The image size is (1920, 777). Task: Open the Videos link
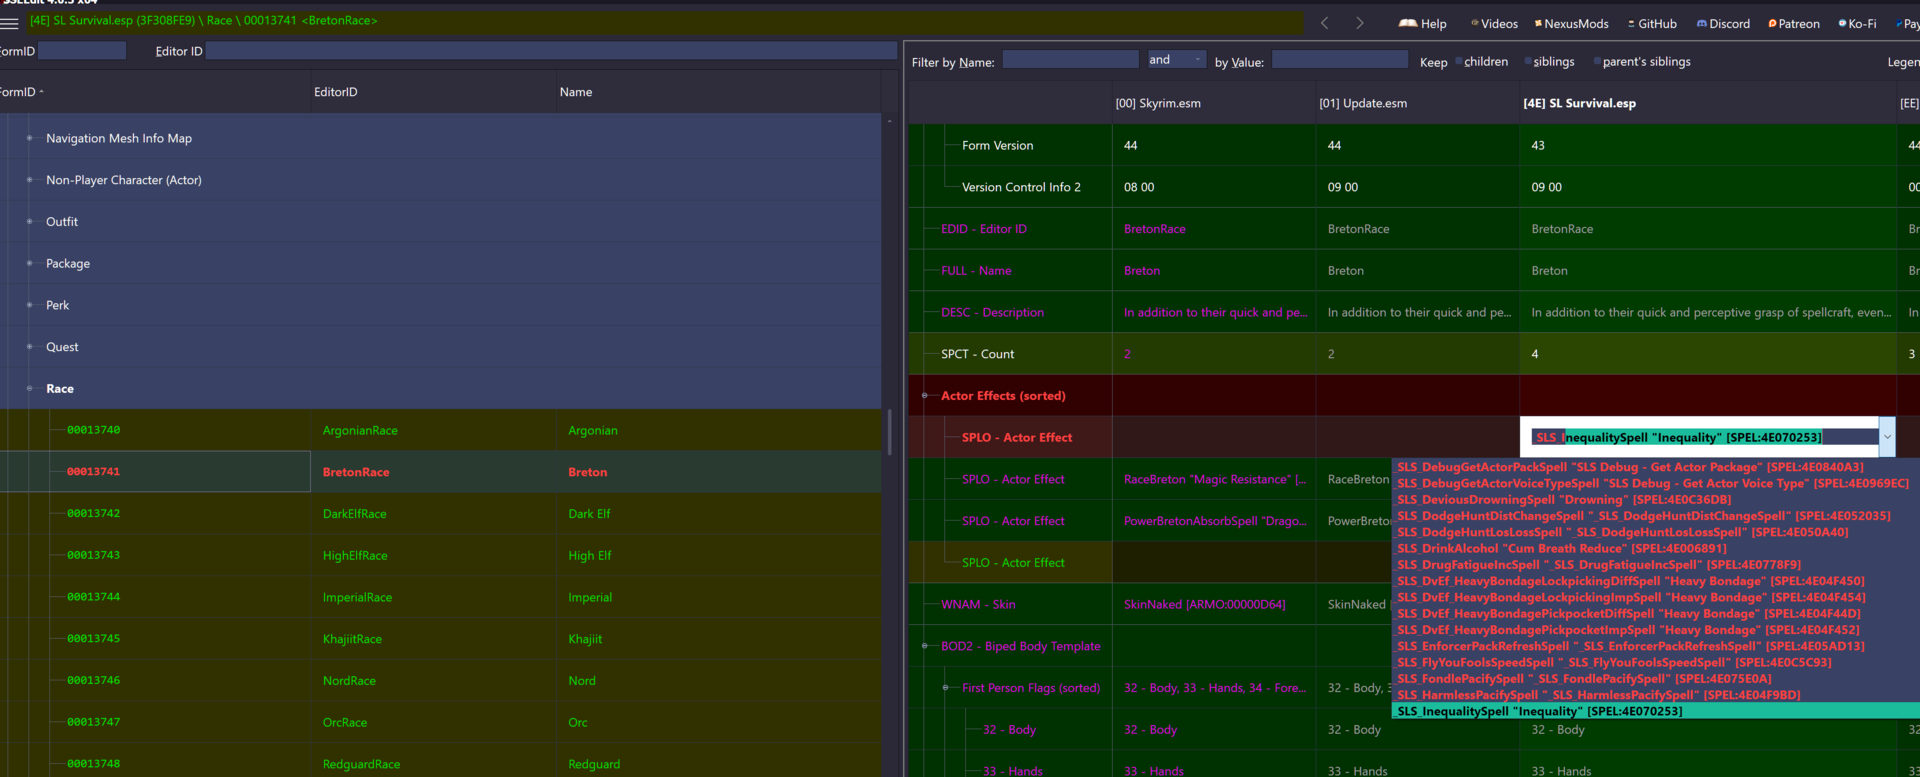(x=1494, y=24)
